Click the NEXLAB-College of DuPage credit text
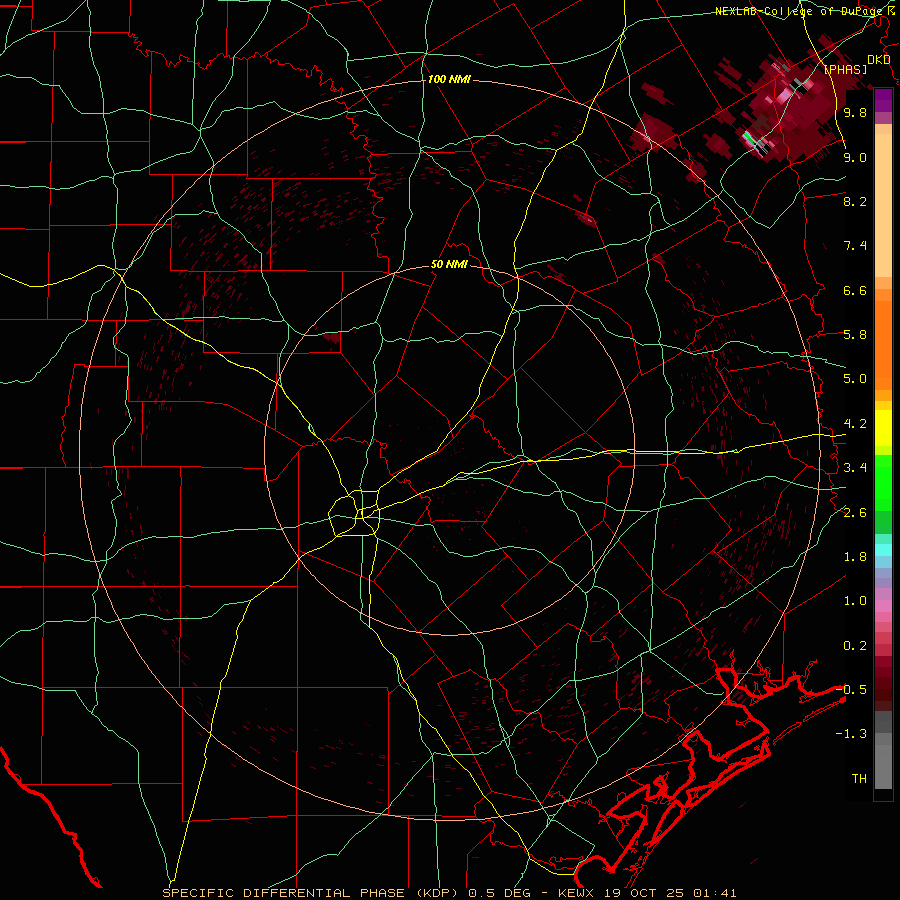Viewport: 900px width, 900px height. click(806, 11)
